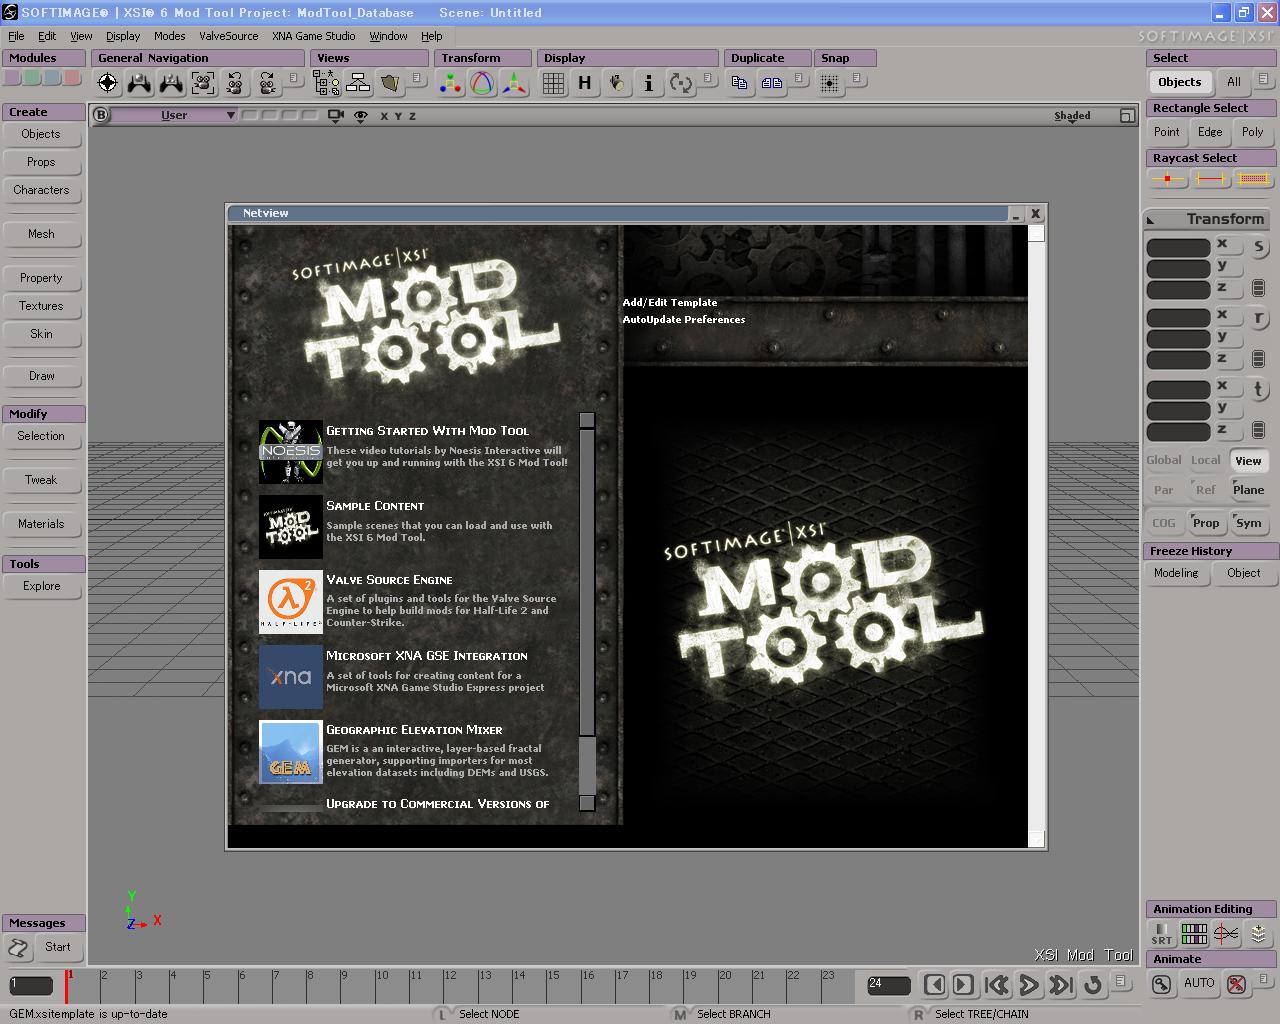Open the scene Explorer view icon
The height and width of the screenshot is (1024, 1280).
coord(326,84)
